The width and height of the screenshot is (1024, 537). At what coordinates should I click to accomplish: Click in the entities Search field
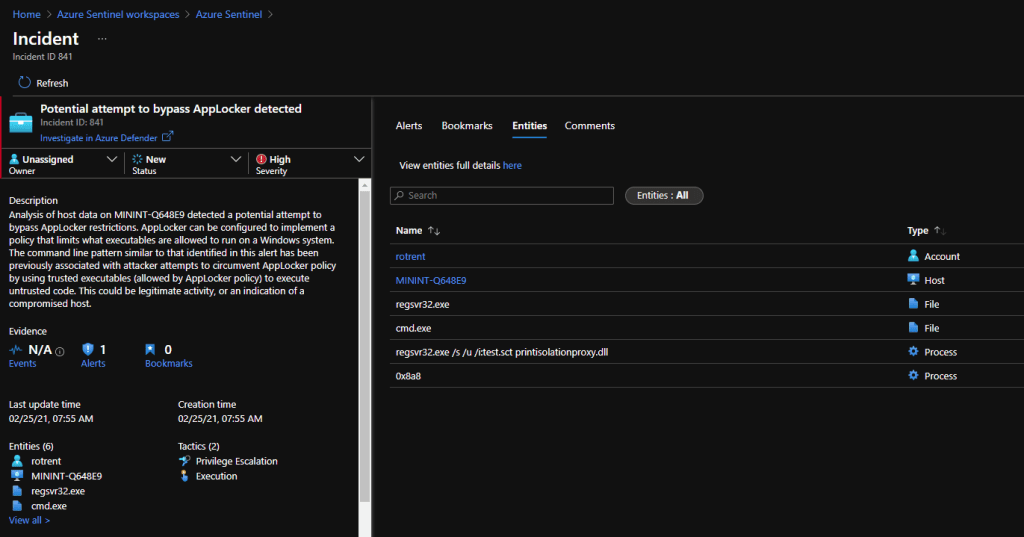click(502, 195)
